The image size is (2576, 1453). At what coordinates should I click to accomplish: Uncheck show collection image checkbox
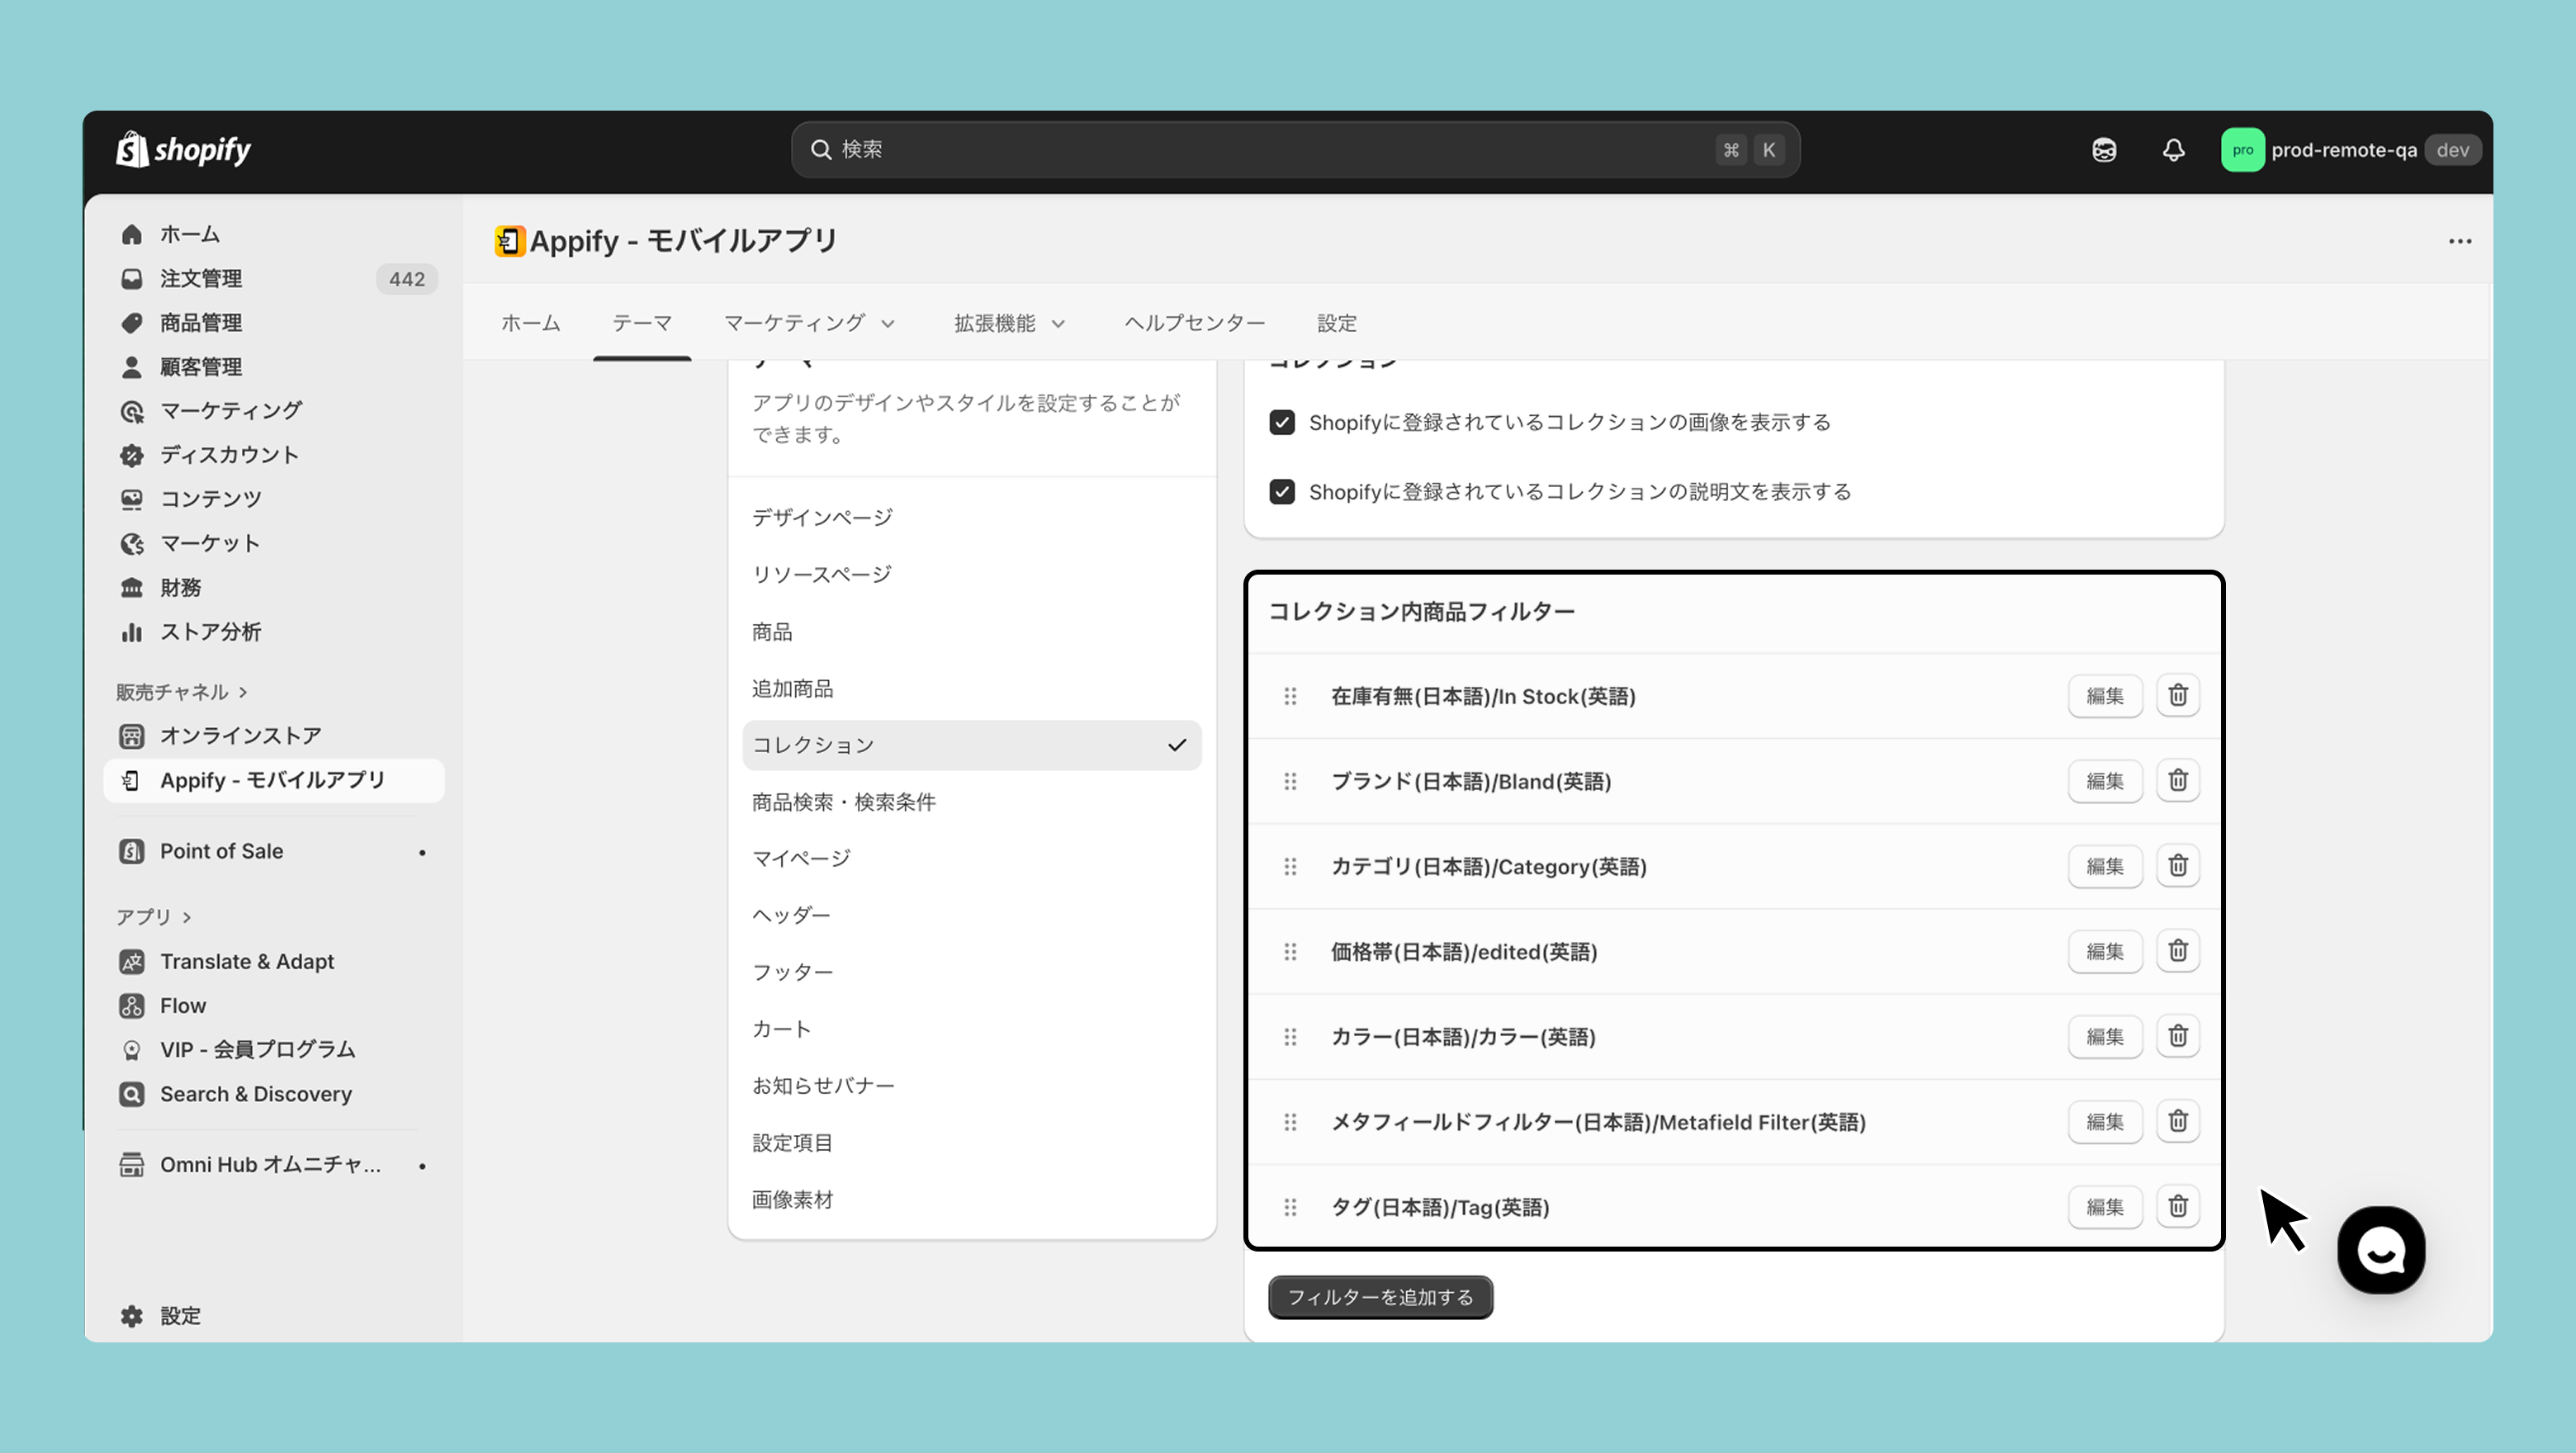pyautogui.click(x=1282, y=422)
